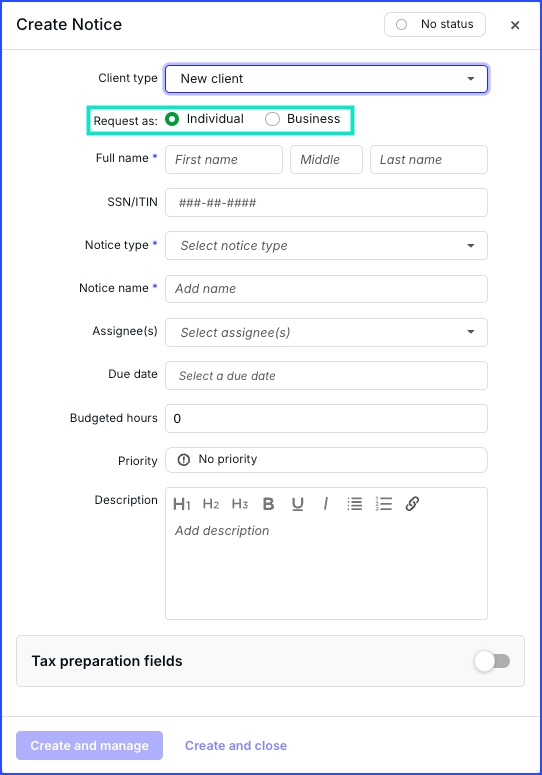This screenshot has height=775, width=542.
Task: Insert bulleted list in description
Action: [x=354, y=504]
